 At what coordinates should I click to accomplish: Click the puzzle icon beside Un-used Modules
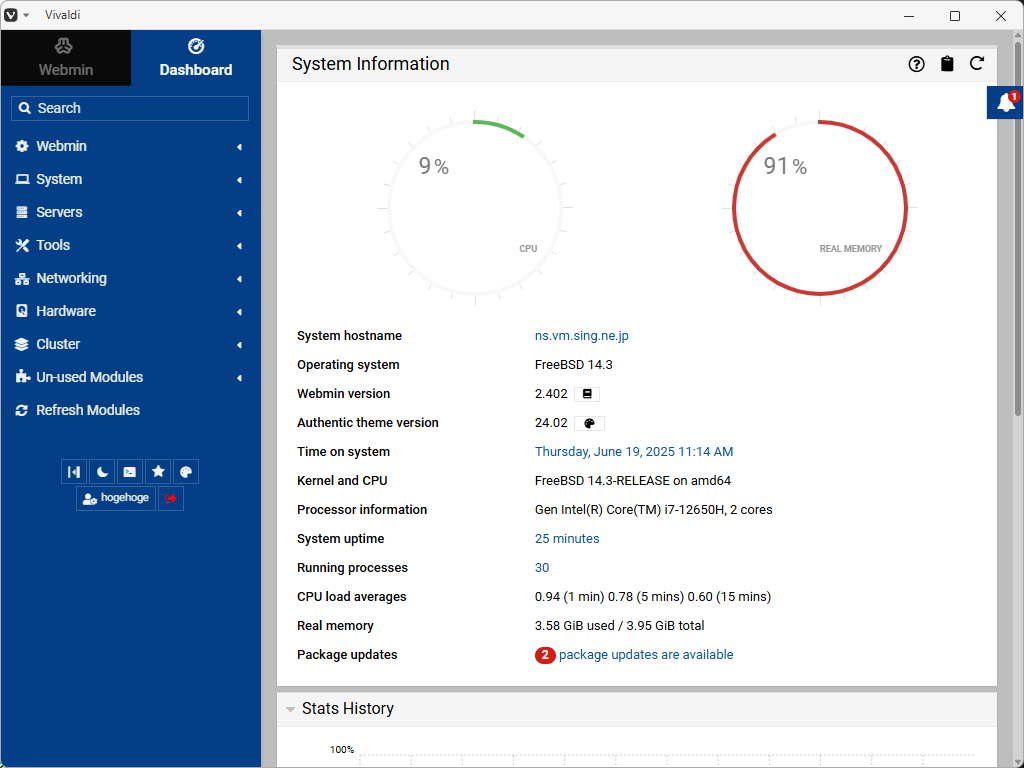pos(22,377)
